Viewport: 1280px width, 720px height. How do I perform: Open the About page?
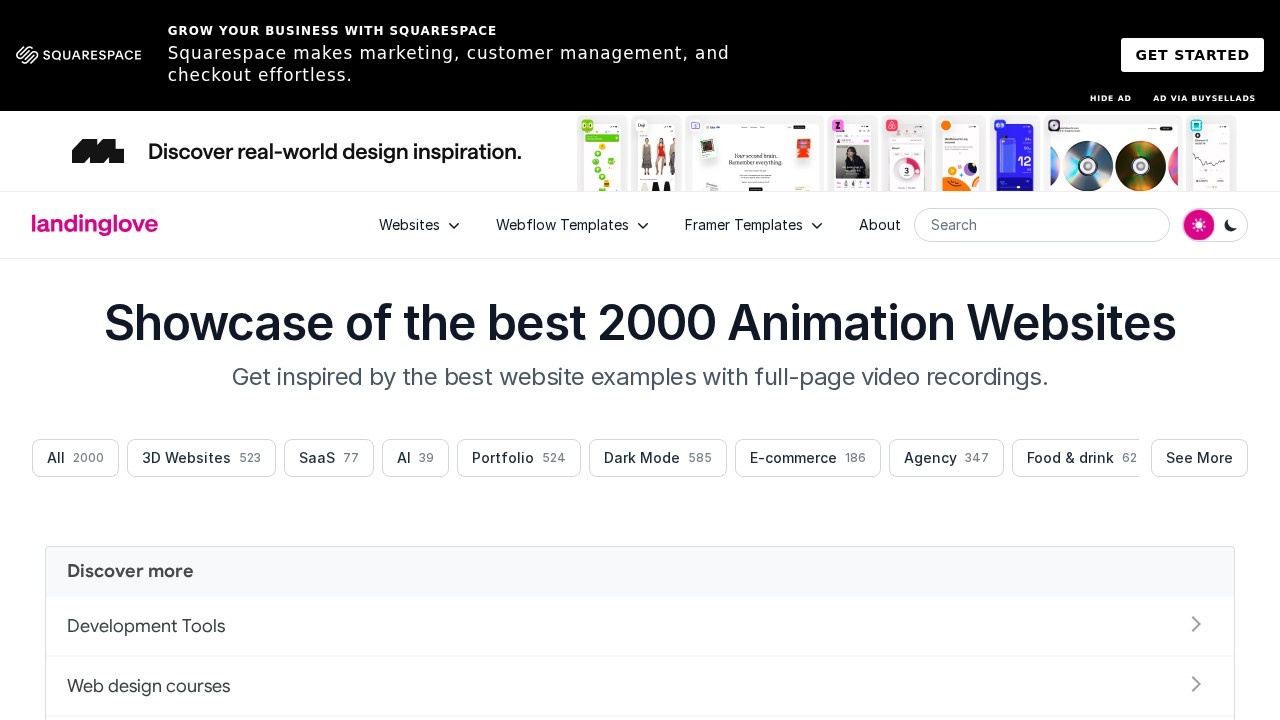[879, 225]
